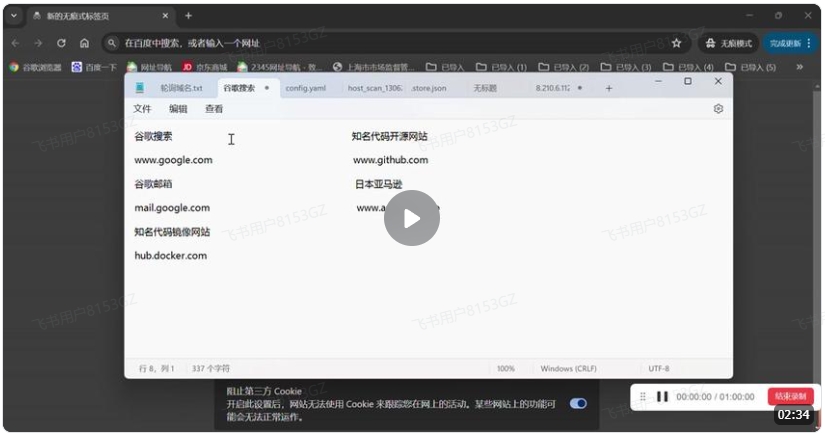Maximize the Notepad window
825x435 pixels.
tap(688, 82)
